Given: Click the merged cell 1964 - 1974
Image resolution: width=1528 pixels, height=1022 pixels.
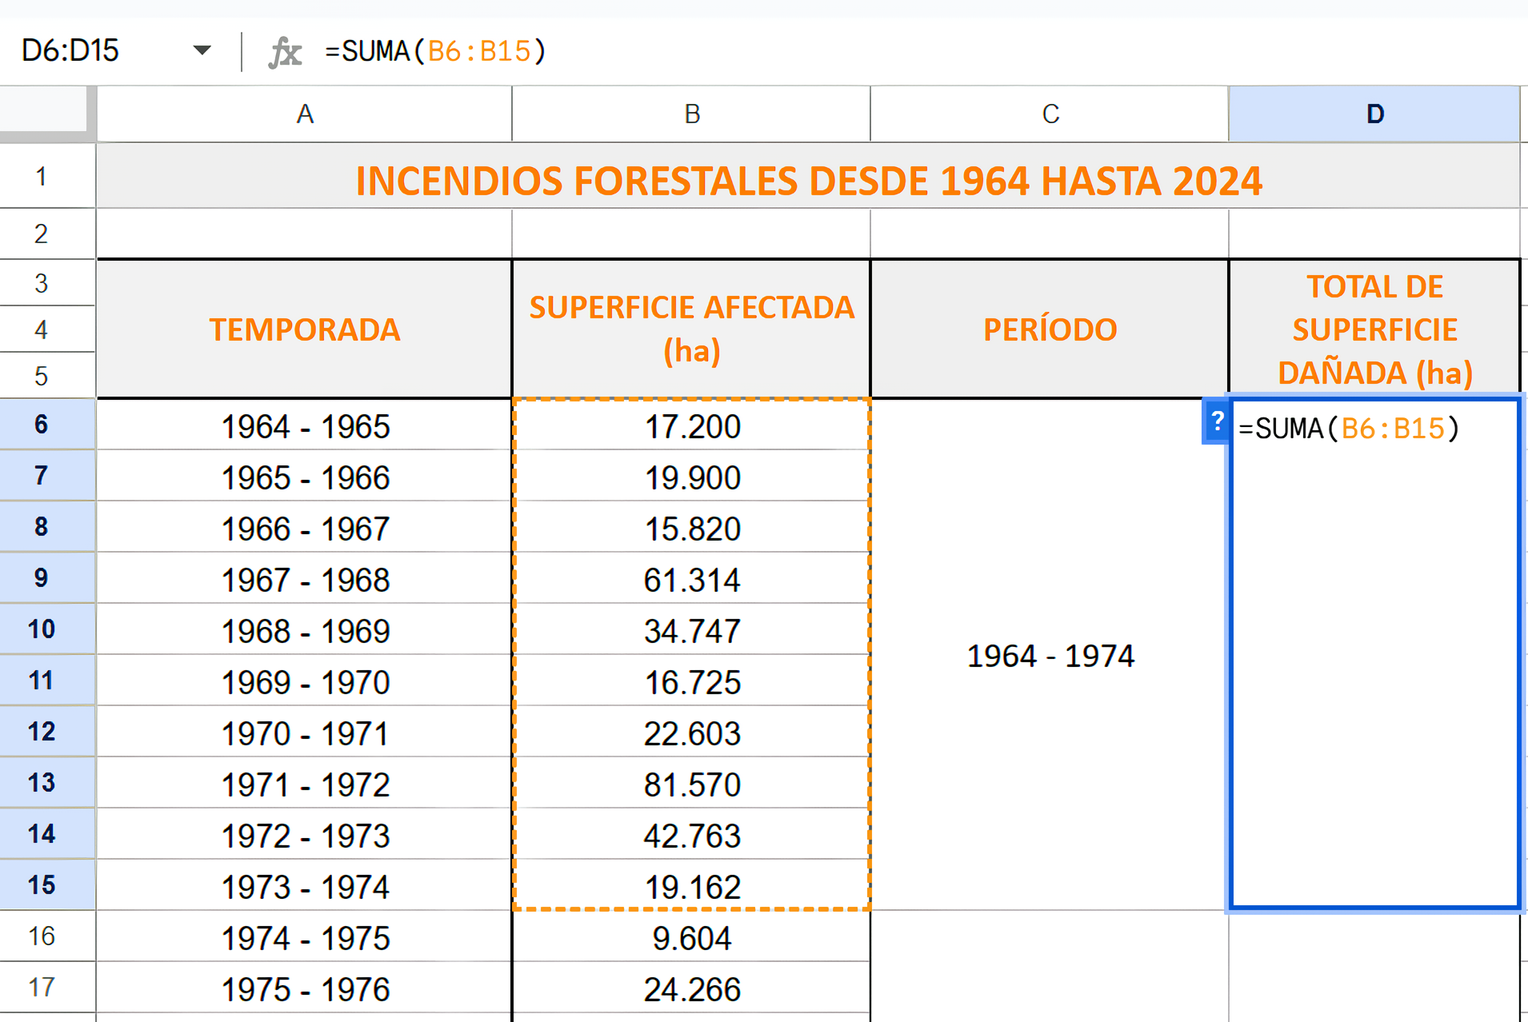Looking at the screenshot, I should pyautogui.click(x=1050, y=656).
